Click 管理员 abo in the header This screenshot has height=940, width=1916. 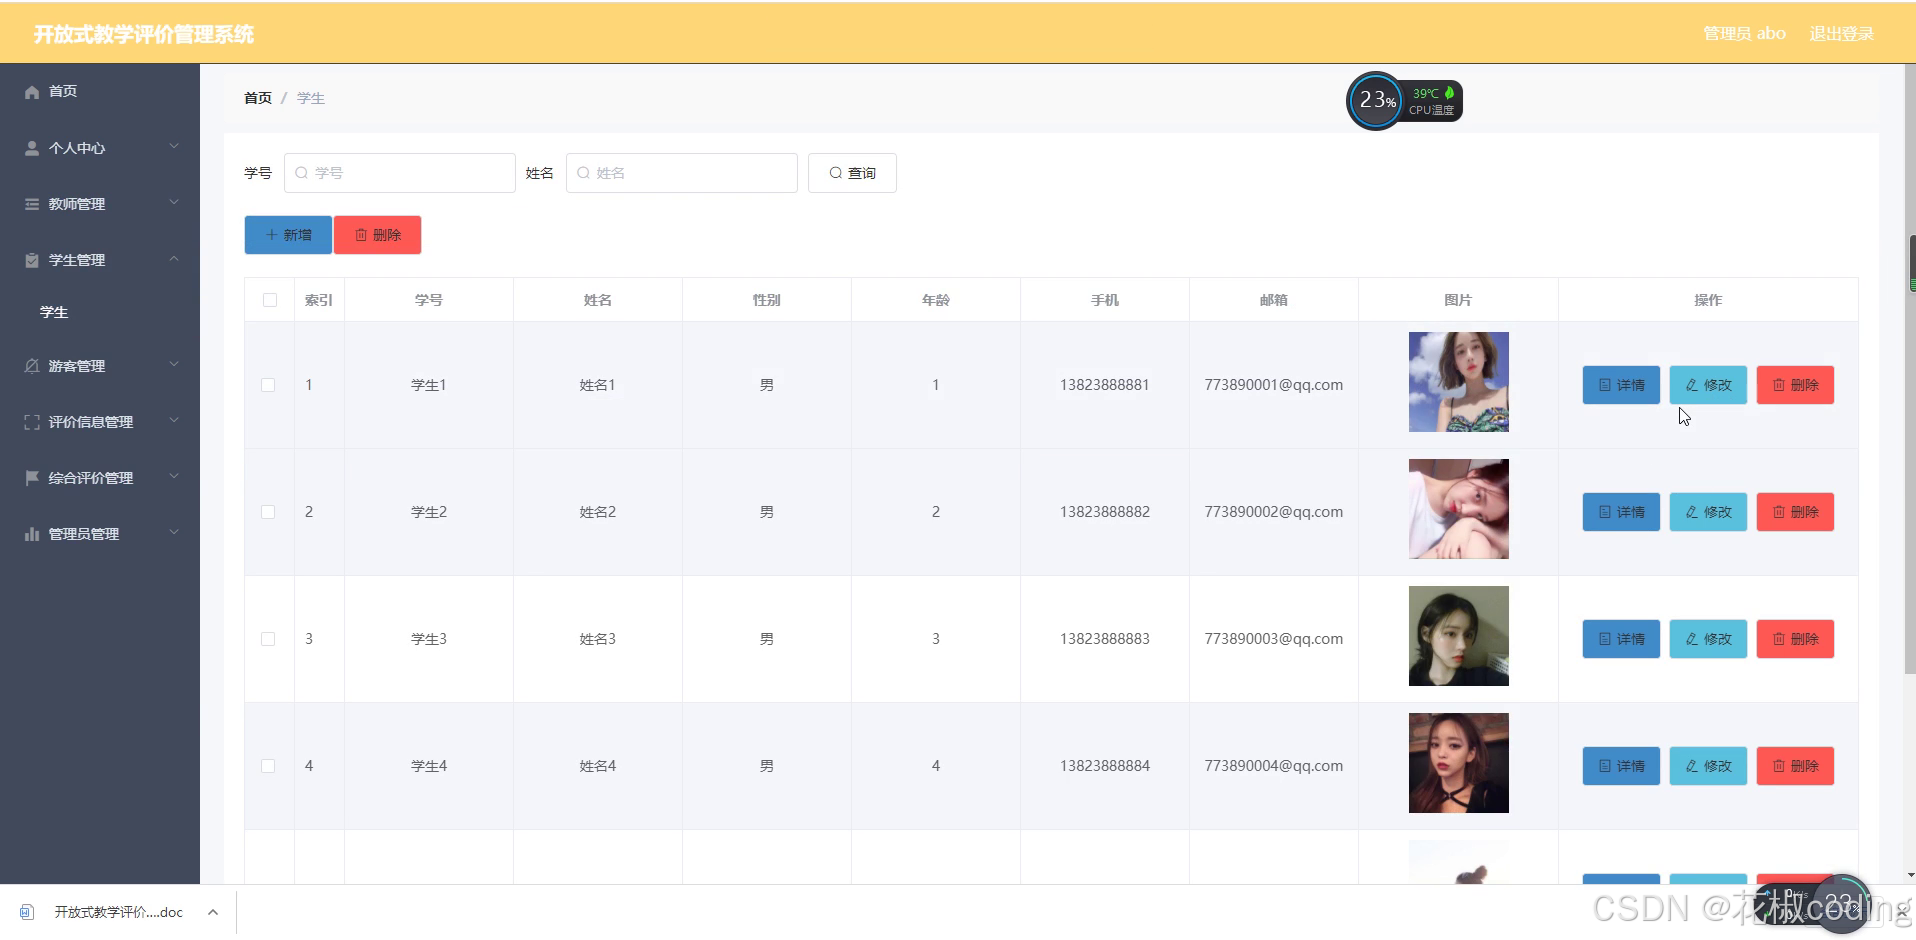tap(1745, 34)
